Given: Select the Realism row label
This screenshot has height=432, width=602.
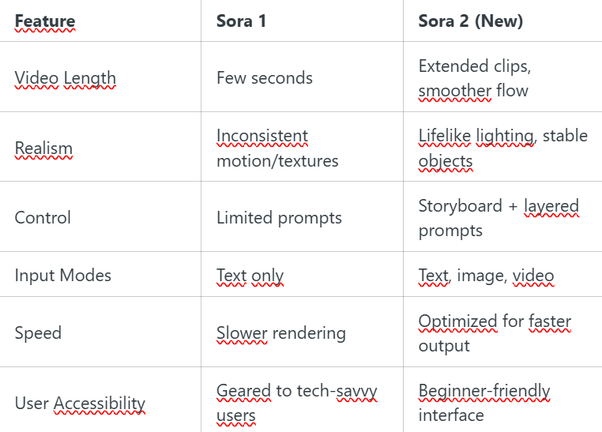Looking at the screenshot, I should (43, 148).
